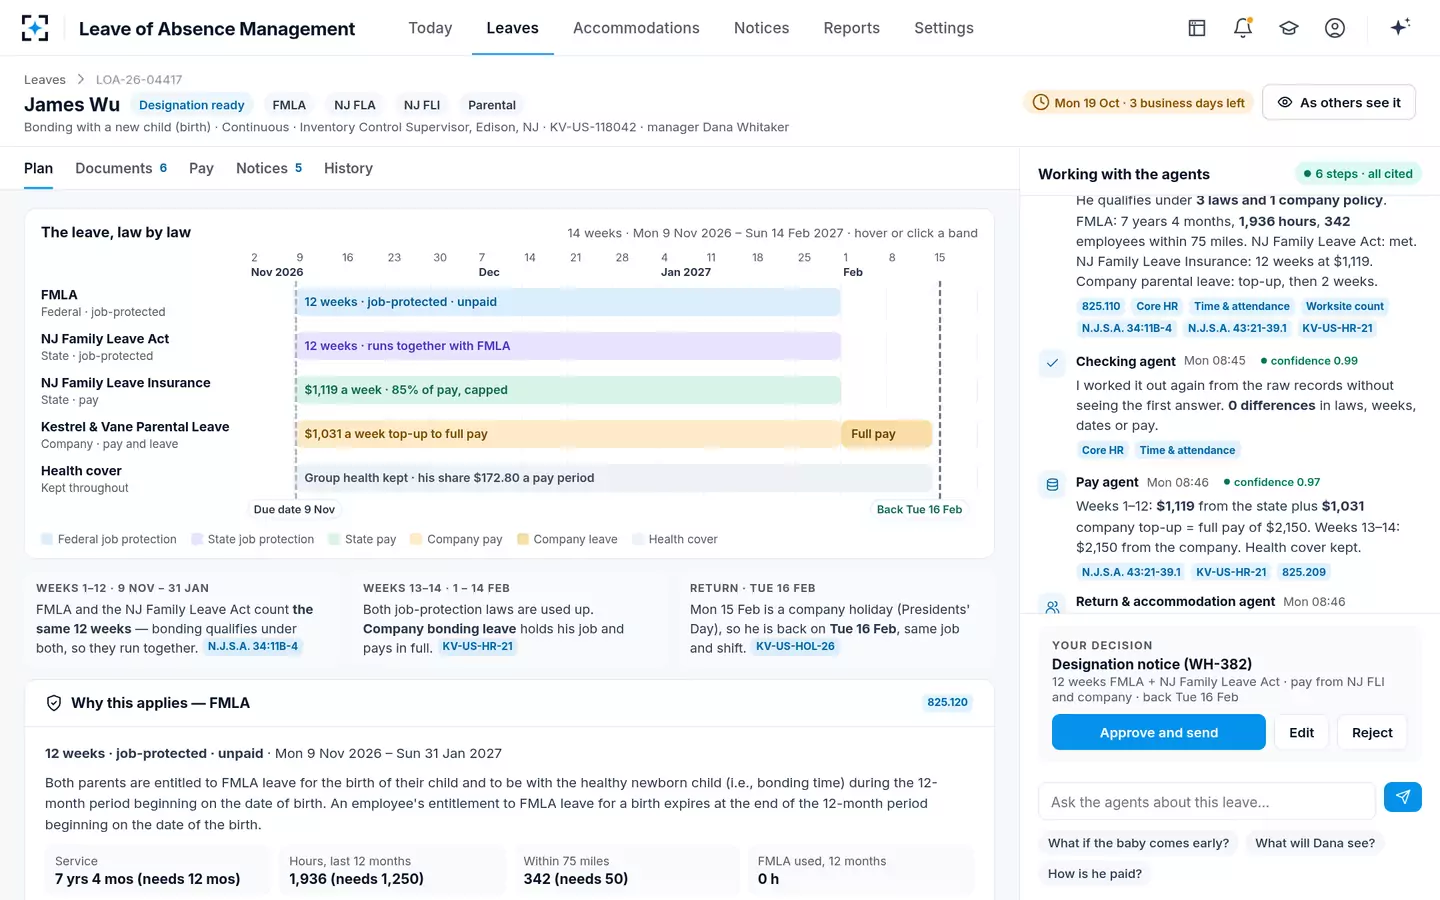Open the user profile icon
The width and height of the screenshot is (1440, 900).
(1335, 28)
